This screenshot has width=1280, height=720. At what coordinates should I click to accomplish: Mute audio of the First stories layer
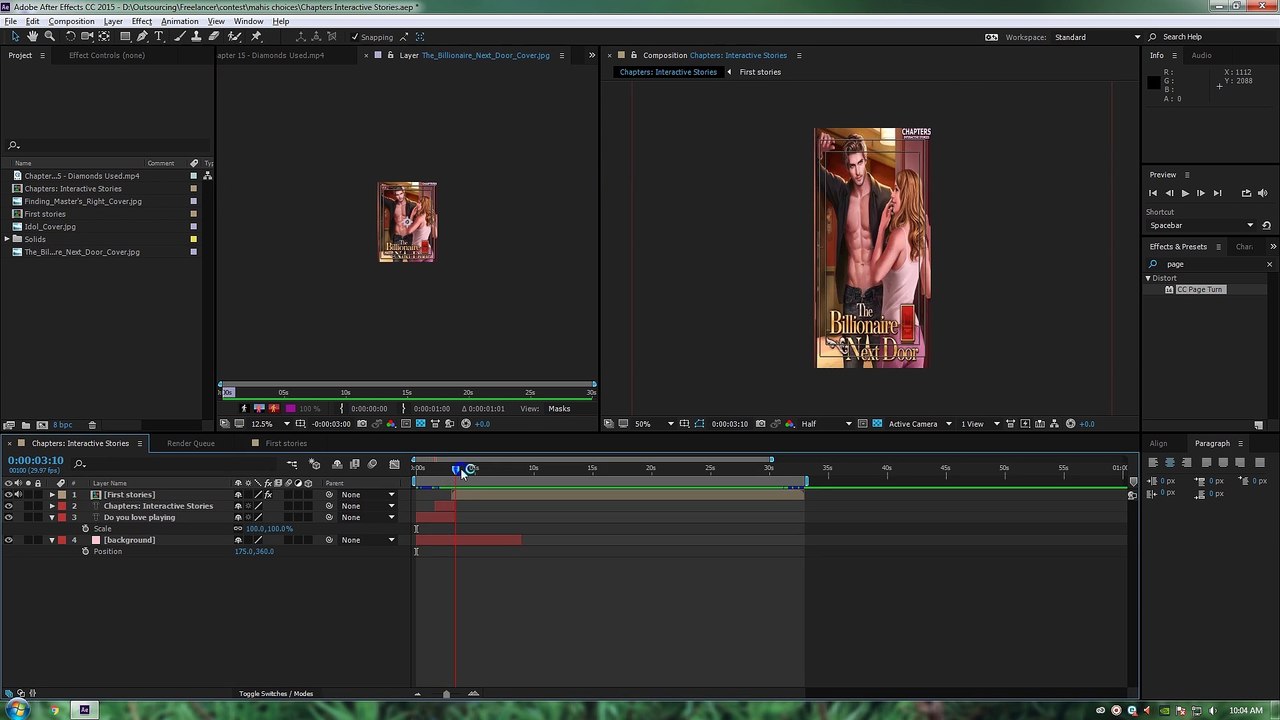click(18, 495)
